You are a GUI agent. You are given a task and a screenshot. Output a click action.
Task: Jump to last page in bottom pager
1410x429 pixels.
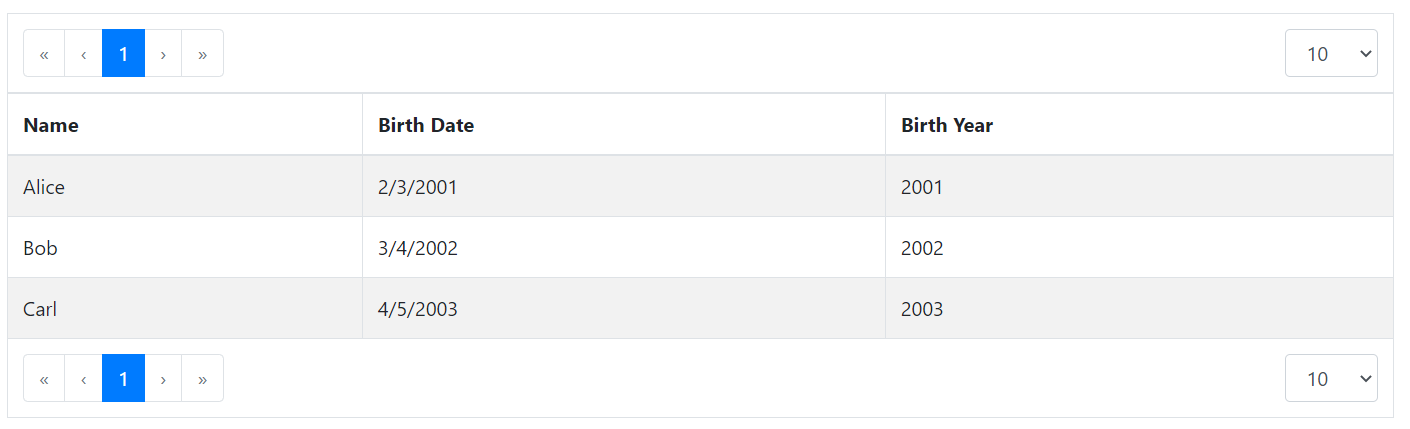point(202,378)
